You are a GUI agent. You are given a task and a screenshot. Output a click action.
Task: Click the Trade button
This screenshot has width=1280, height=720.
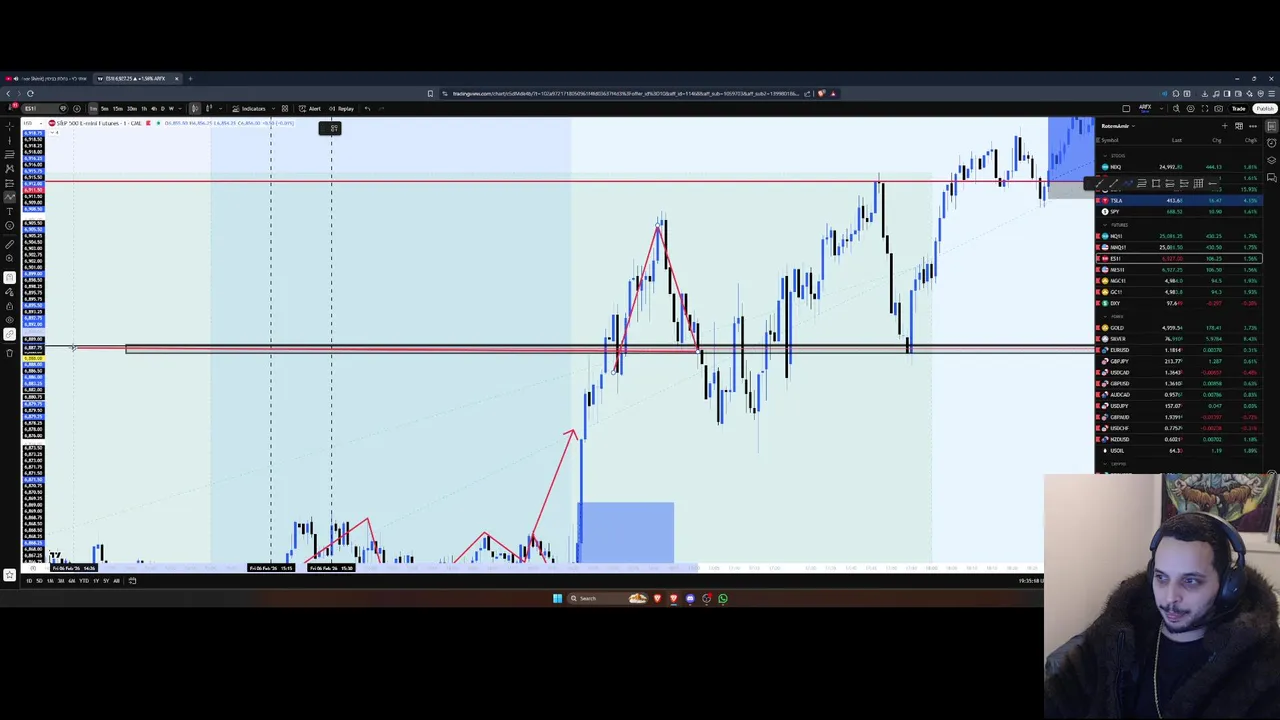click(1238, 109)
